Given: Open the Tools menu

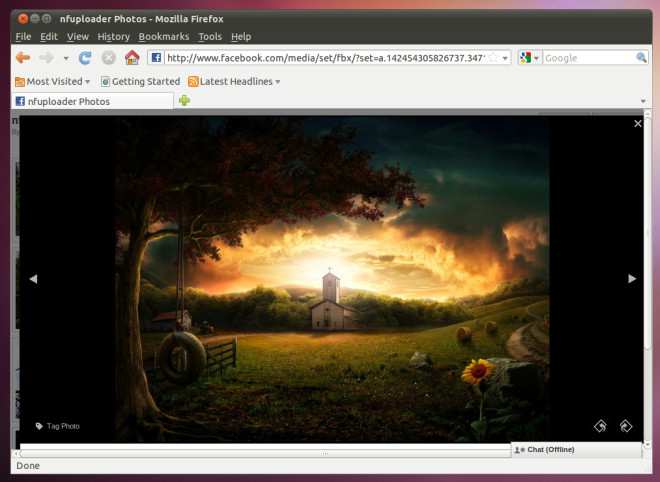Looking at the screenshot, I should 210,37.
